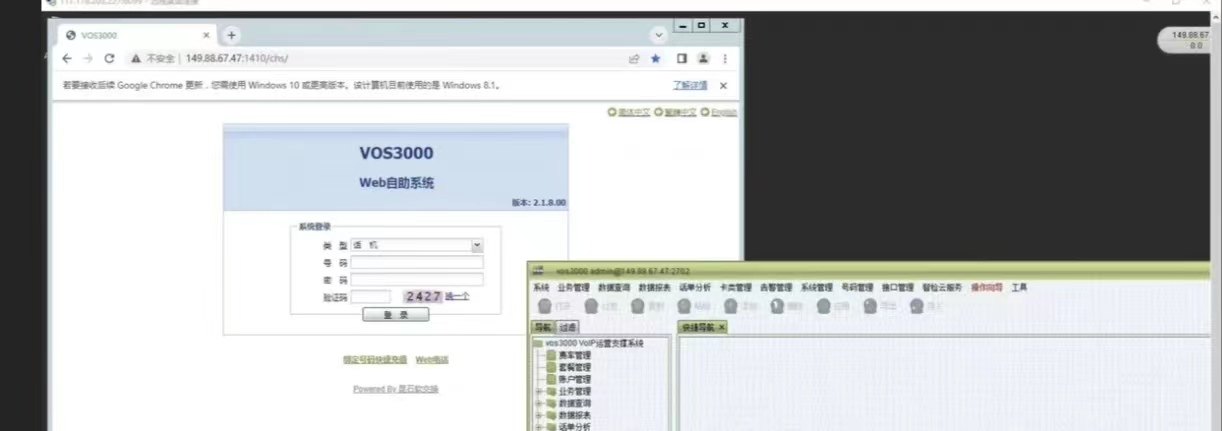The height and width of the screenshot is (431, 1222).
Task: Go back using the Chrome back arrow
Action: 66,58
